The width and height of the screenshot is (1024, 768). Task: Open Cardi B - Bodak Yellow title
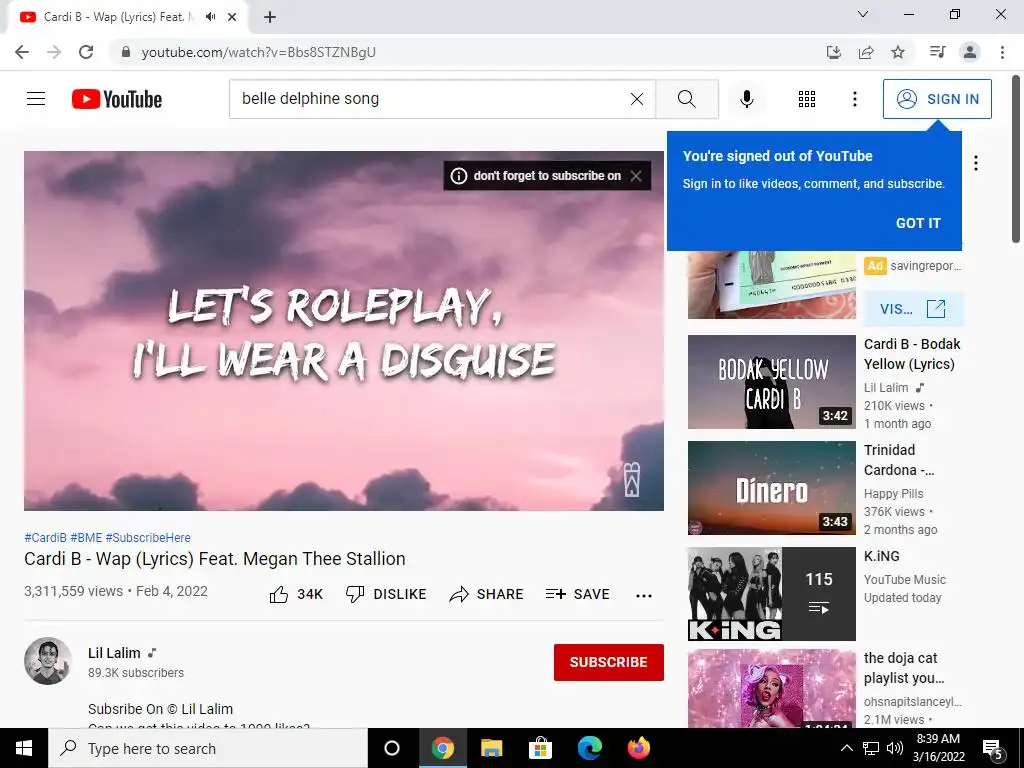point(912,354)
